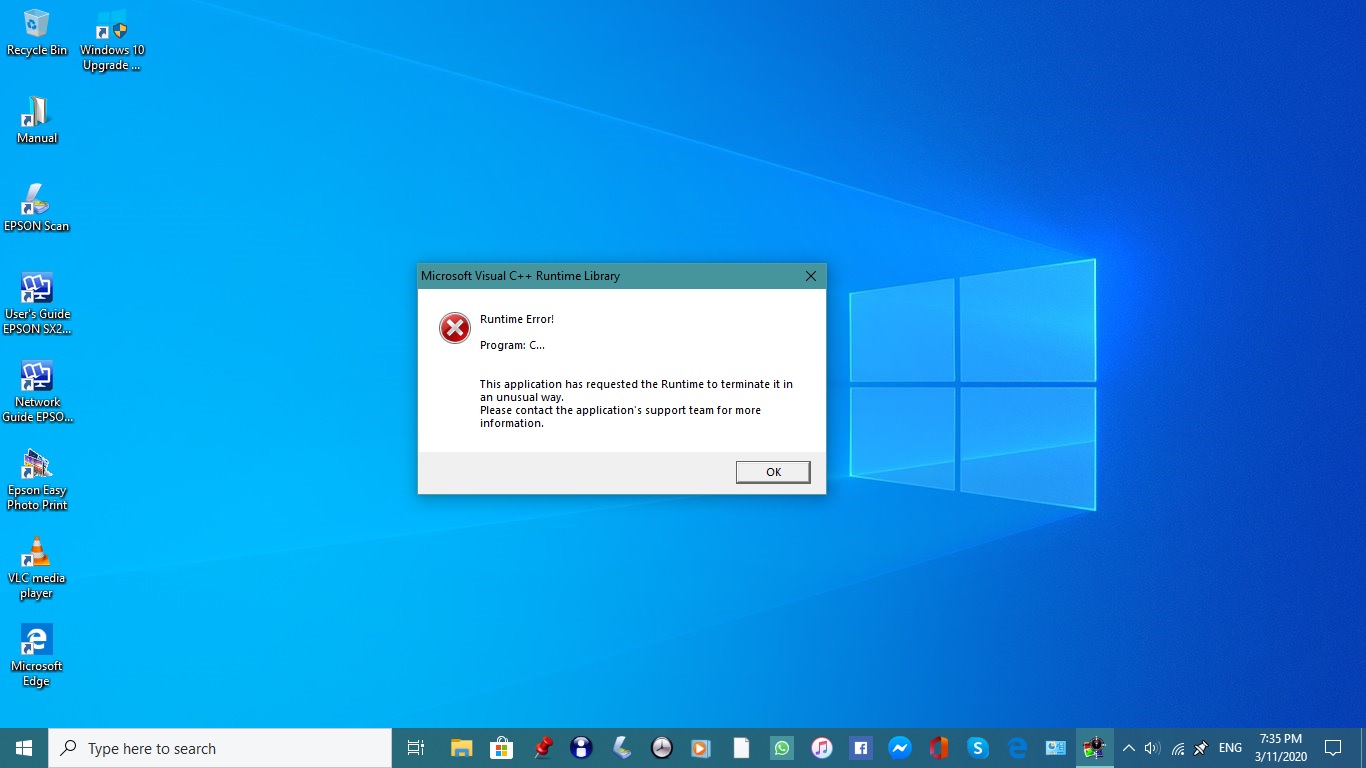Select the Manual desktop shortcut
Image resolution: width=1366 pixels, height=768 pixels.
pyautogui.click(x=37, y=120)
